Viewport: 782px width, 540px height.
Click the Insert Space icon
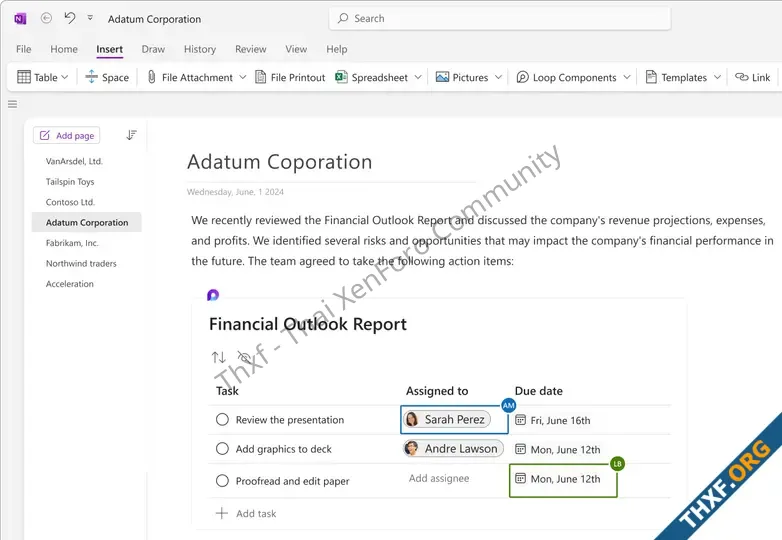(x=91, y=77)
